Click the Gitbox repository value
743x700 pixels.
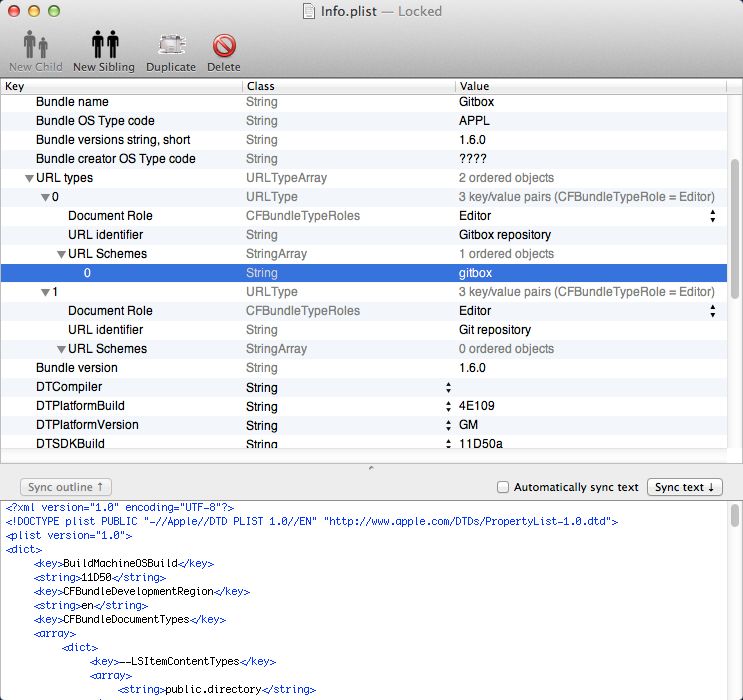(505, 235)
